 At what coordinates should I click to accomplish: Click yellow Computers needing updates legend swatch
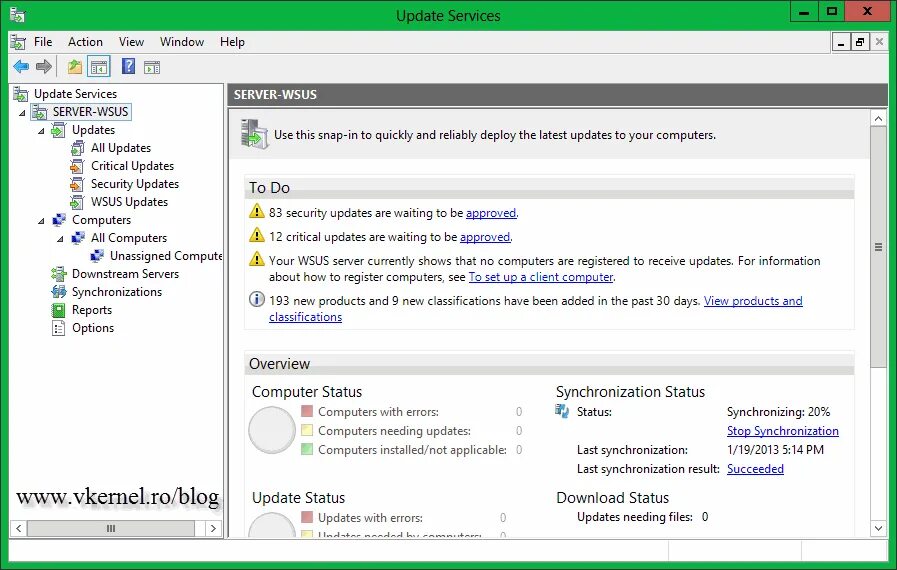[307, 430]
